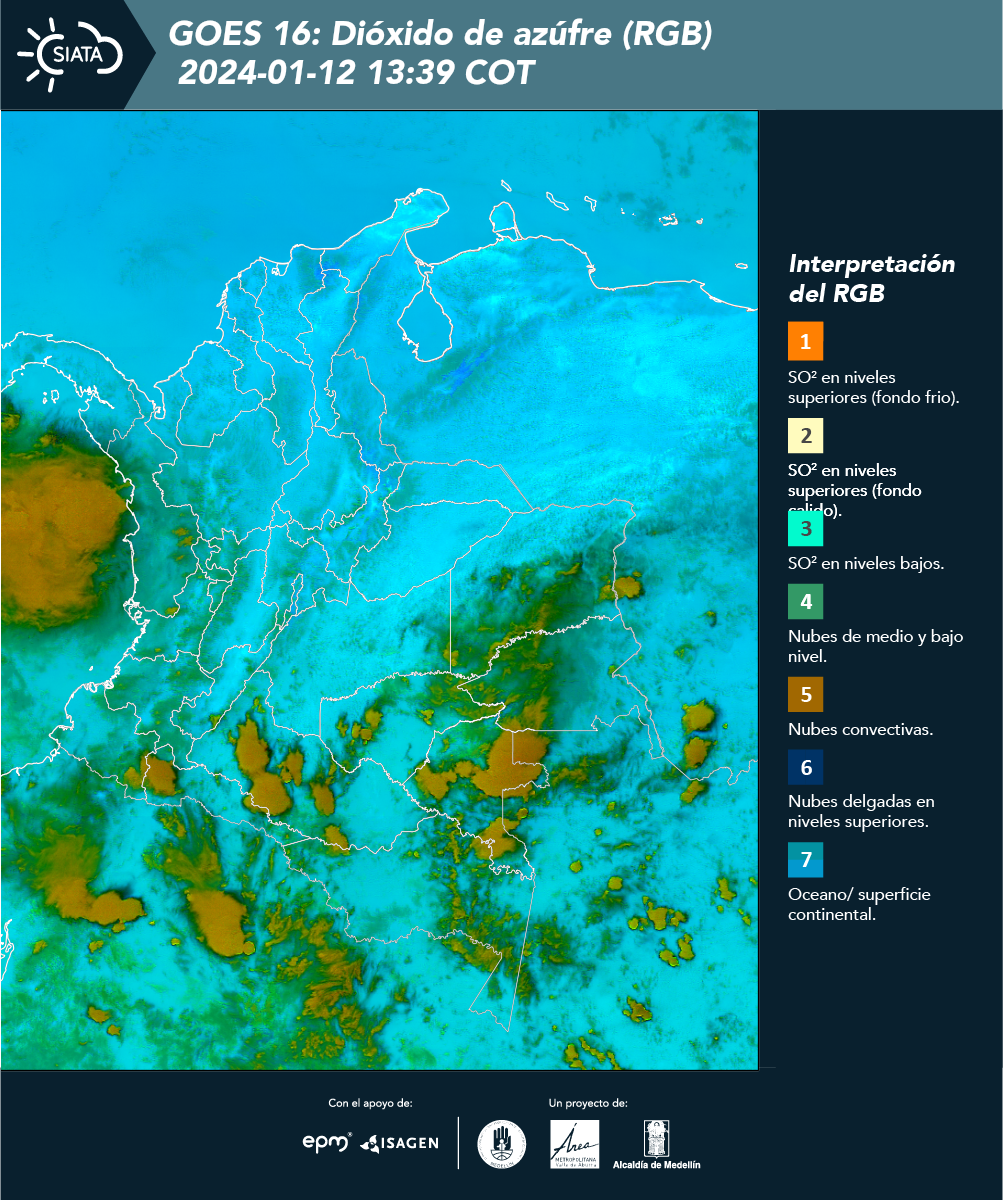
Task: Click the 'Oceano/ superficie continental.' label
Action: point(859,904)
